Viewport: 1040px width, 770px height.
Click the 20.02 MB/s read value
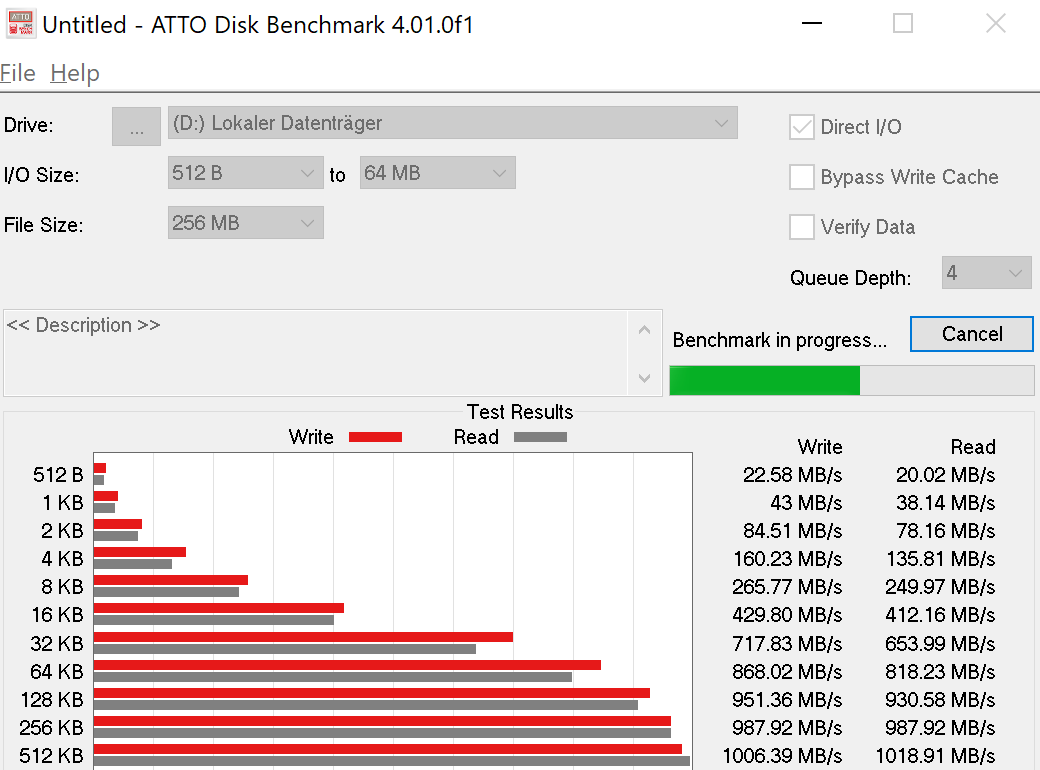(x=946, y=475)
